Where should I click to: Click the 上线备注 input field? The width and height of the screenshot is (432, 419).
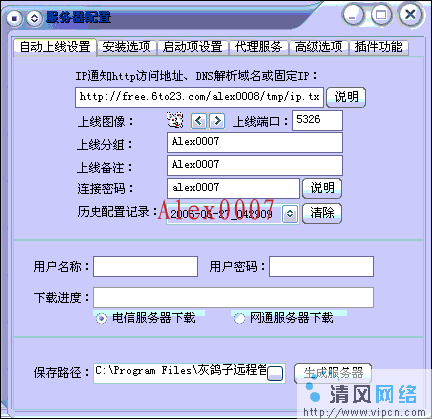(255, 165)
